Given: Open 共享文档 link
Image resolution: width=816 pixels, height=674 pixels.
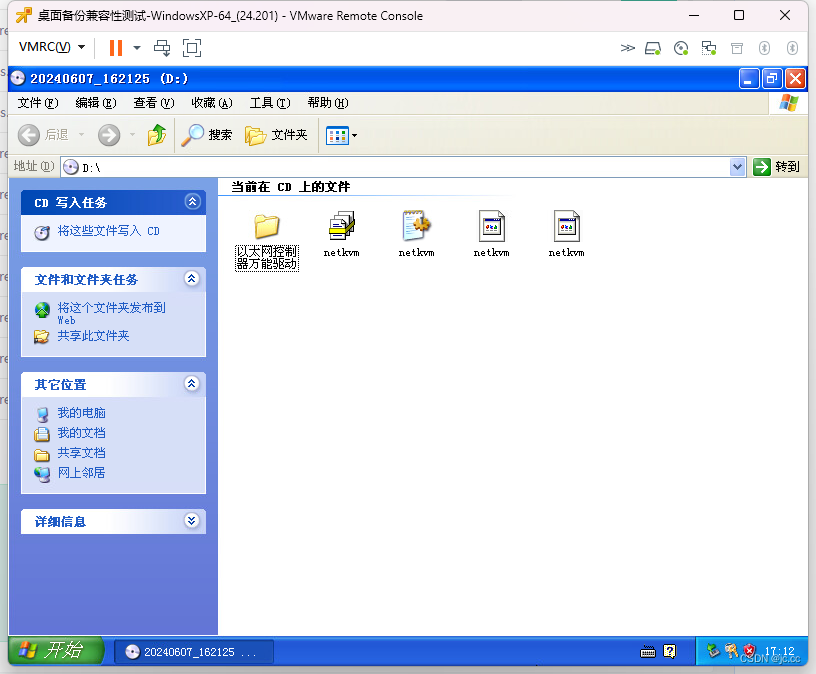Looking at the screenshot, I should coord(81,453).
